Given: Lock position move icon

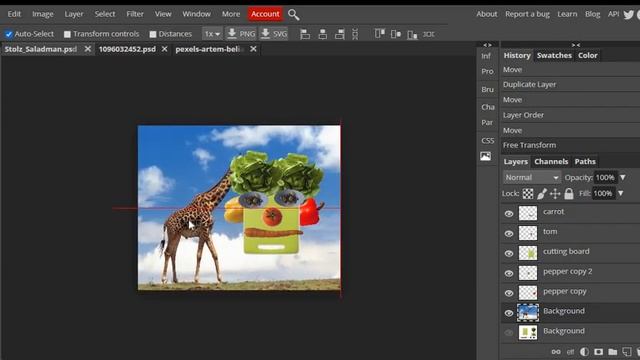Looking at the screenshot, I should coord(555,193).
